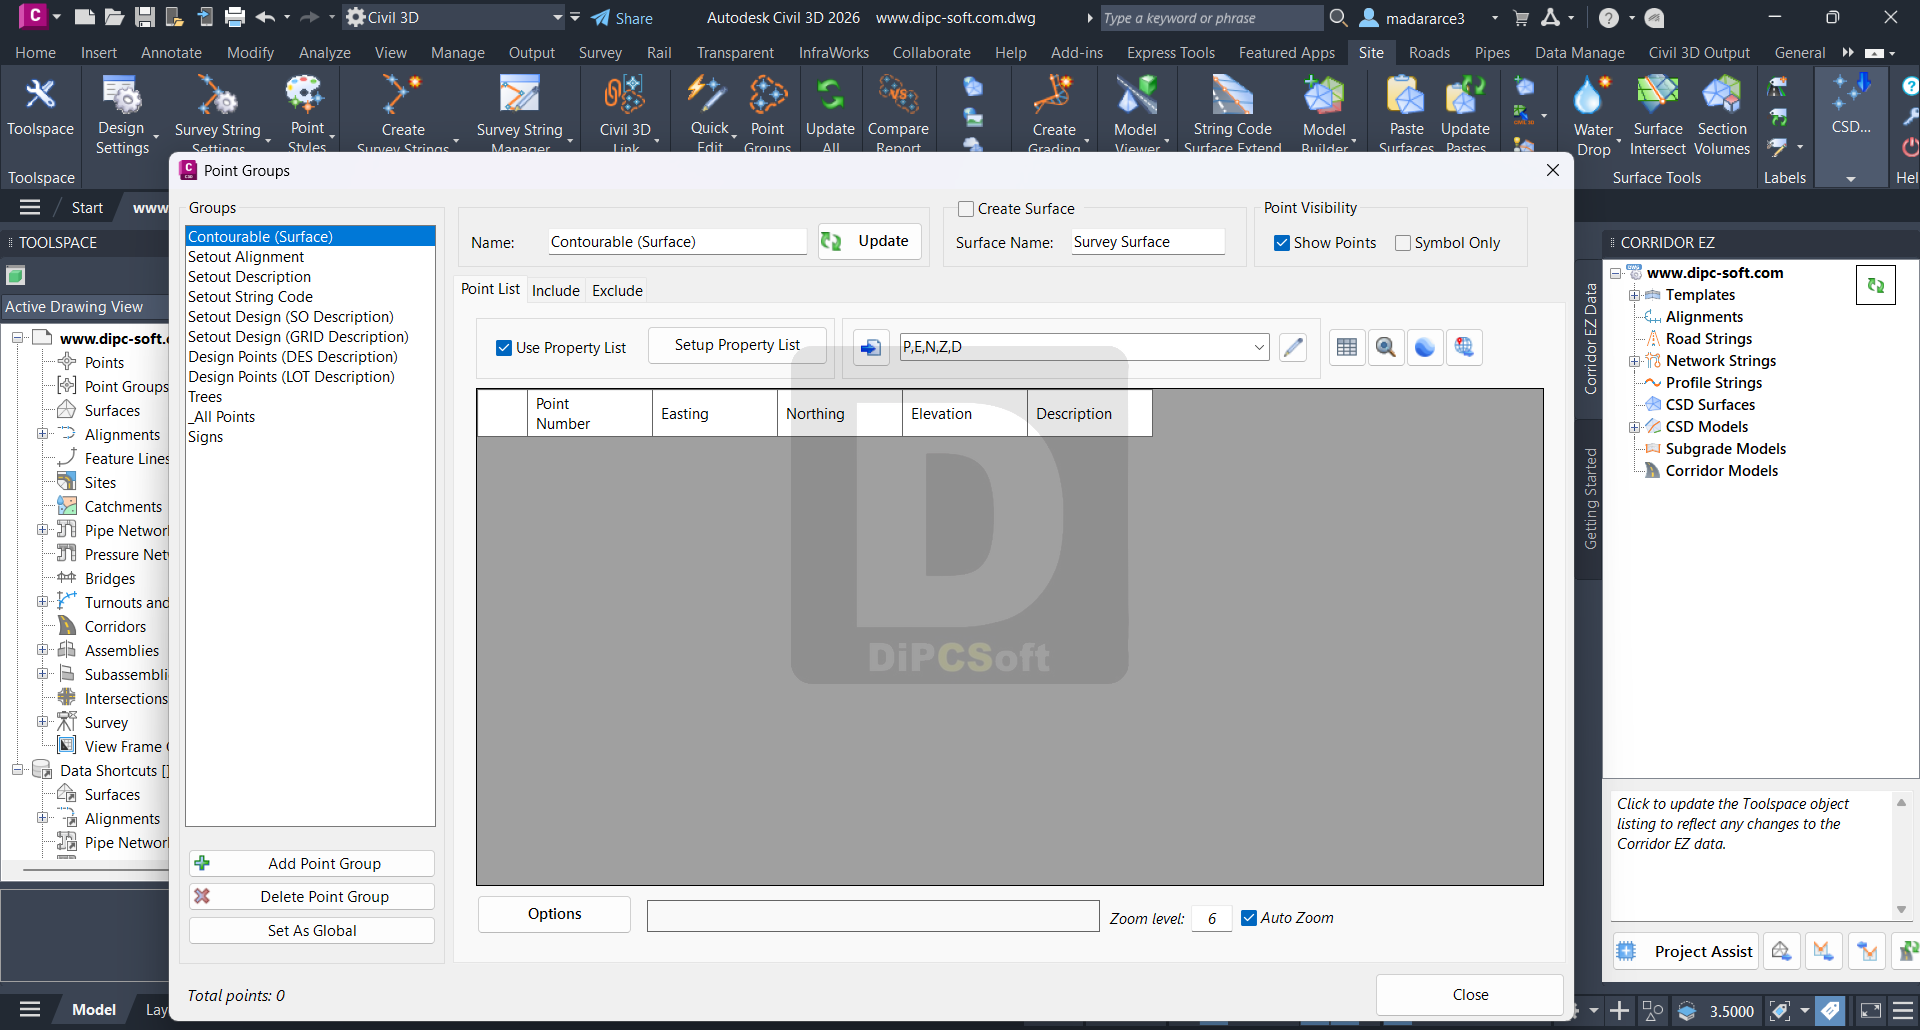Click the table grid icon in Point List
This screenshot has width=1920, height=1030.
pyautogui.click(x=1347, y=347)
